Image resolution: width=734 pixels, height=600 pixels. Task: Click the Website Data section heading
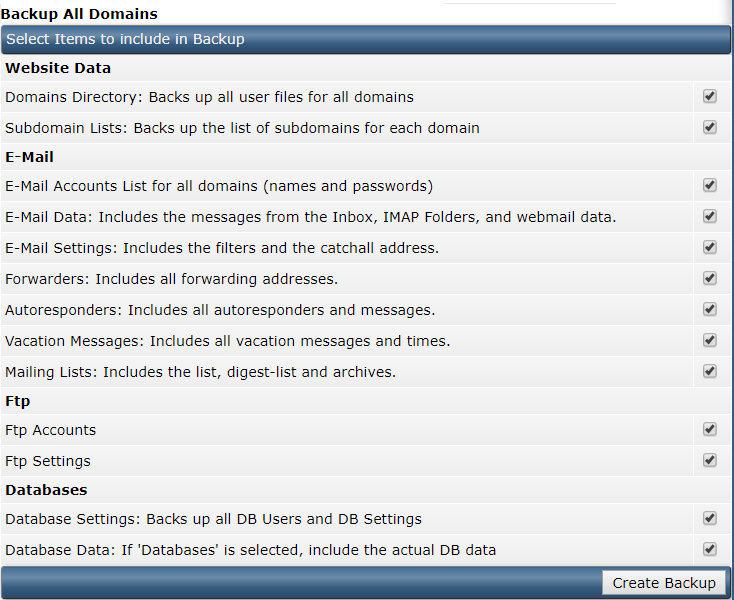[x=58, y=68]
